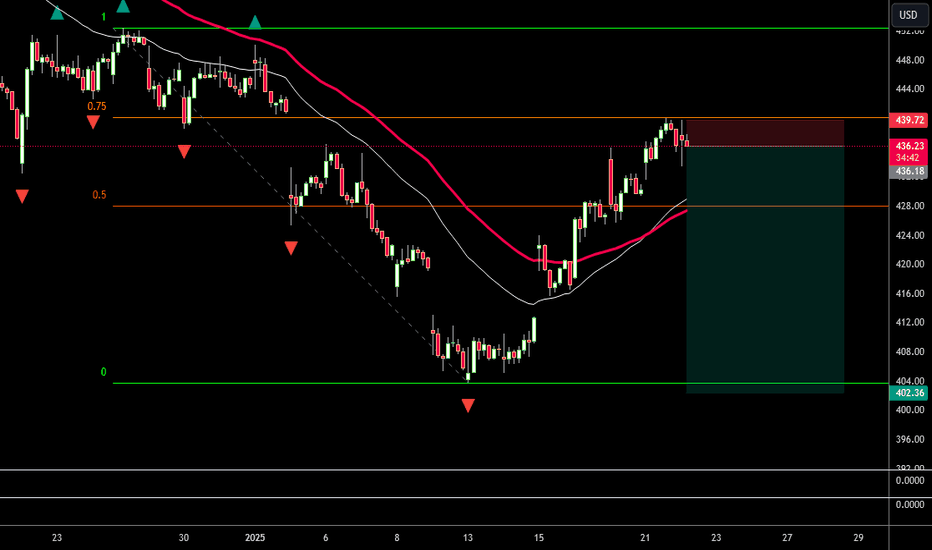This screenshot has height=550, width=932.
Task: Click the 416.00 price axis label
Action: click(910, 294)
